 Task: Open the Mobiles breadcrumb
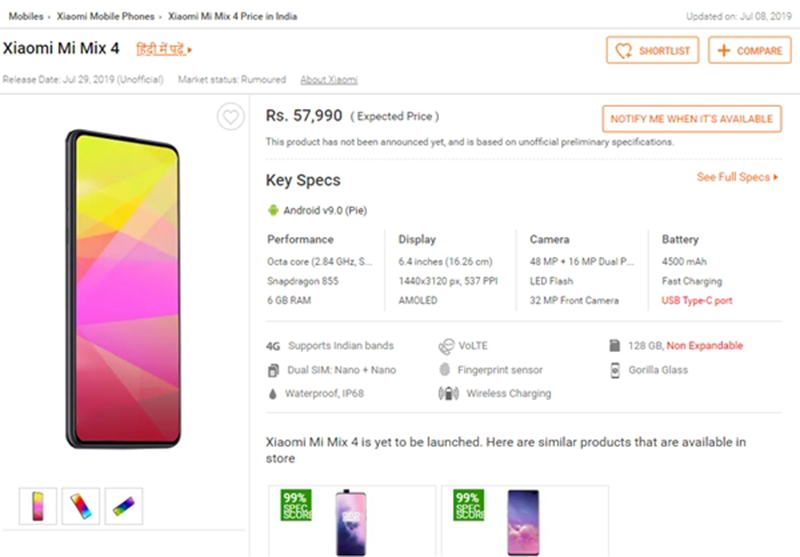(25, 17)
